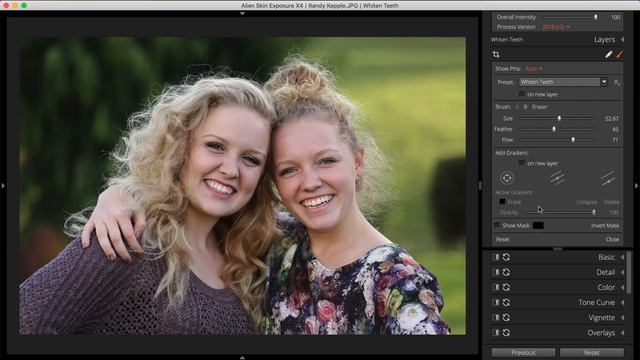Viewport: 640px width, 360px height.
Task: Enable the Show Mask checkbox
Action: coord(497,225)
